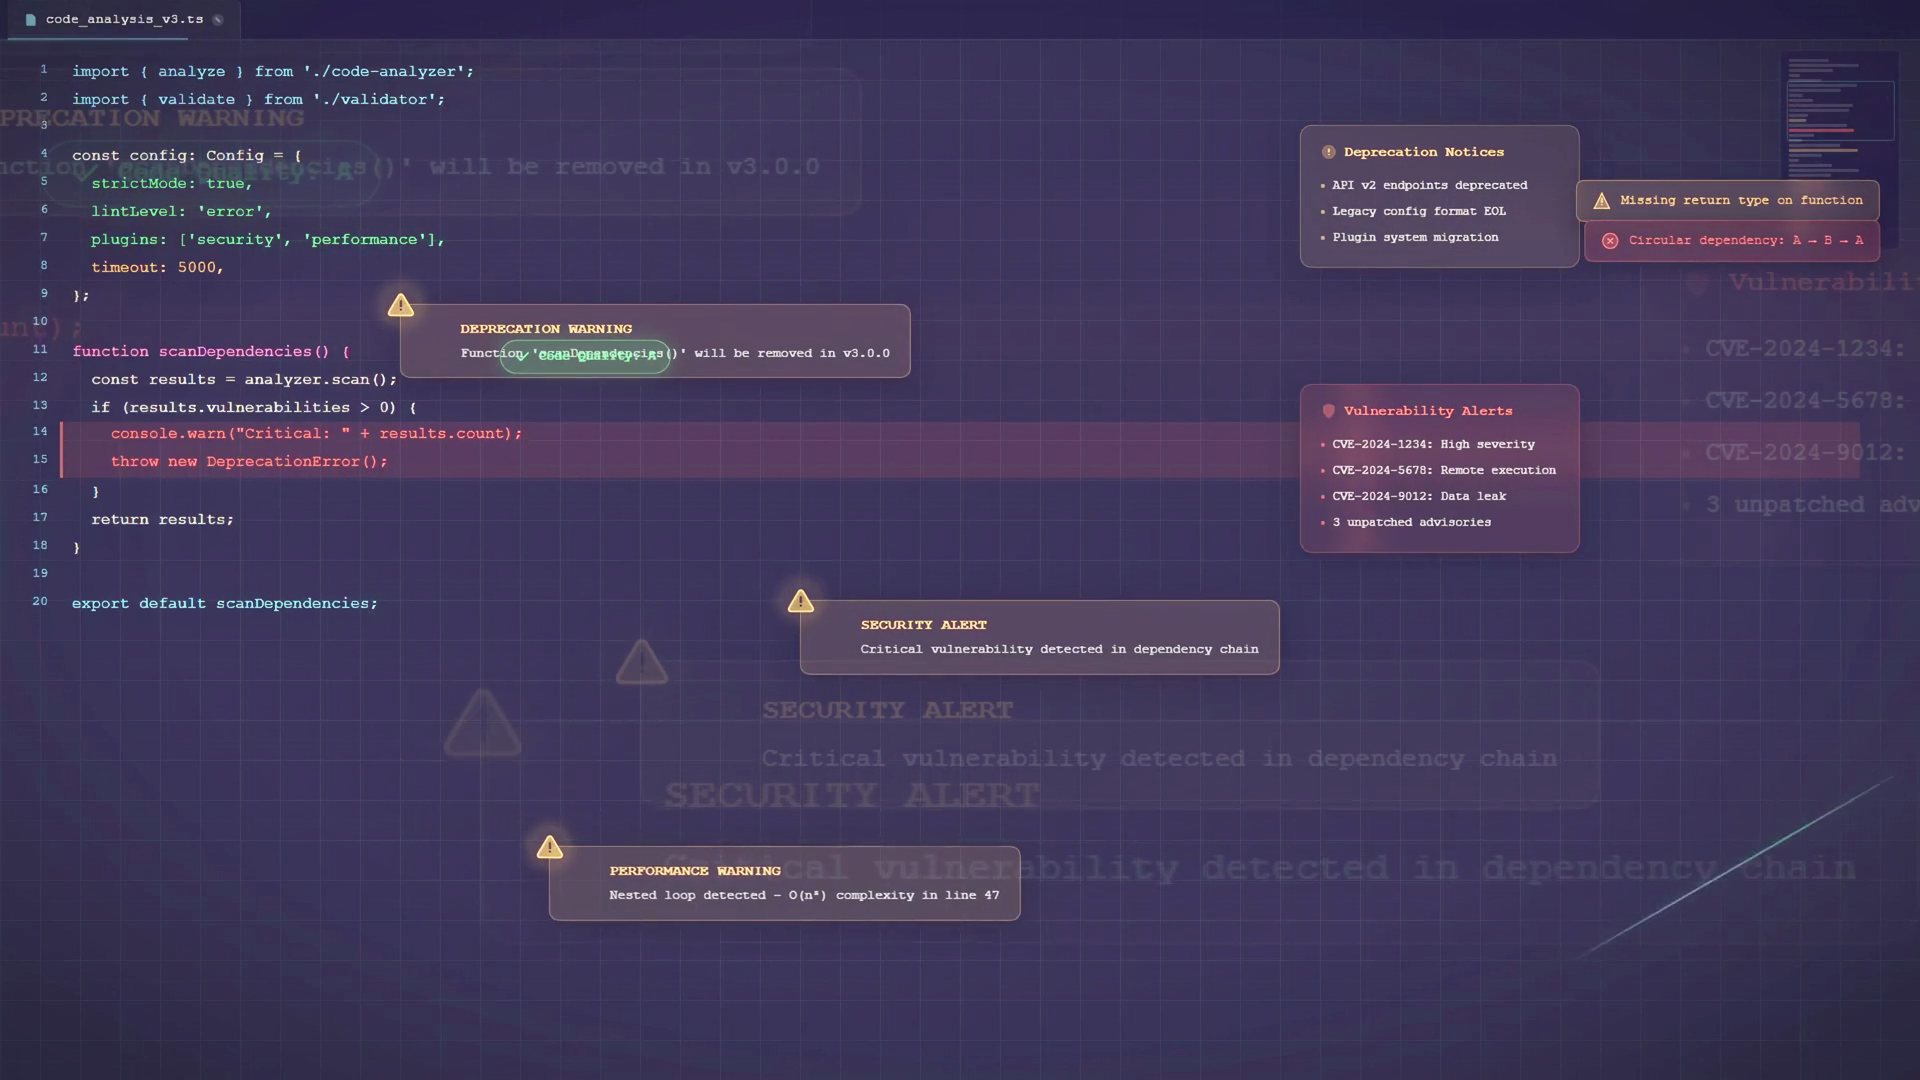Viewport: 1920px width, 1080px height.
Task: Click 'CVE-2024-9012: Data leak' in the Vulnerability Alerts panel
Action: (x=1419, y=496)
